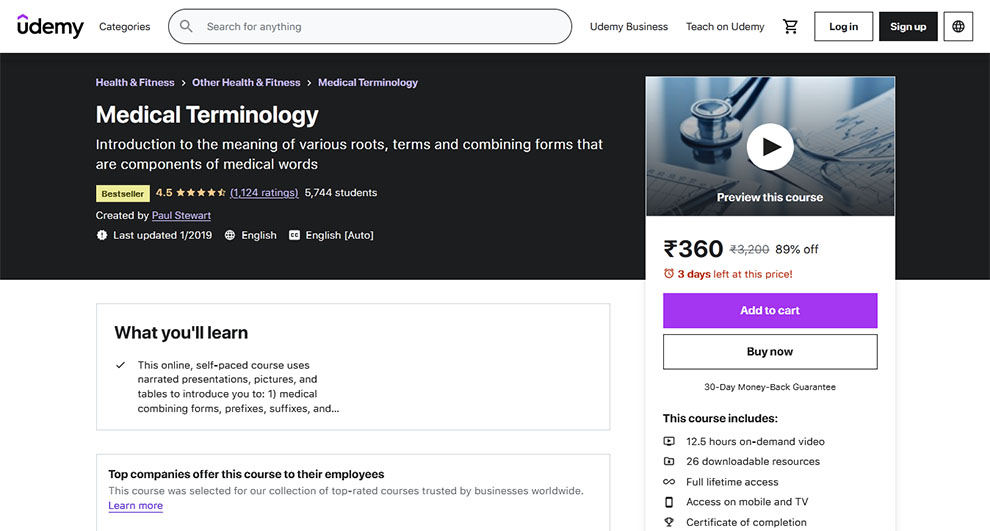Click the Add to cart button
The width and height of the screenshot is (990, 531).
(770, 311)
